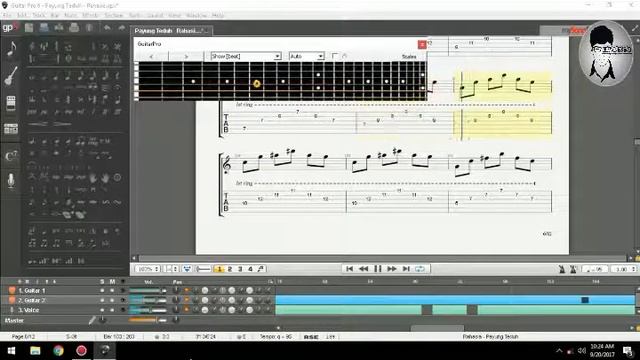Open the Lyrics microphone panel icon
The image size is (640, 360).
(11, 180)
